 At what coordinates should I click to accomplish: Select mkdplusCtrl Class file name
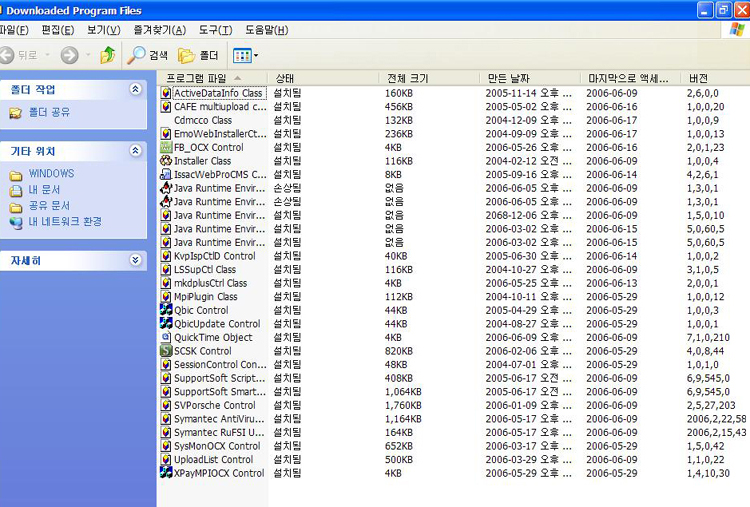click(210, 283)
